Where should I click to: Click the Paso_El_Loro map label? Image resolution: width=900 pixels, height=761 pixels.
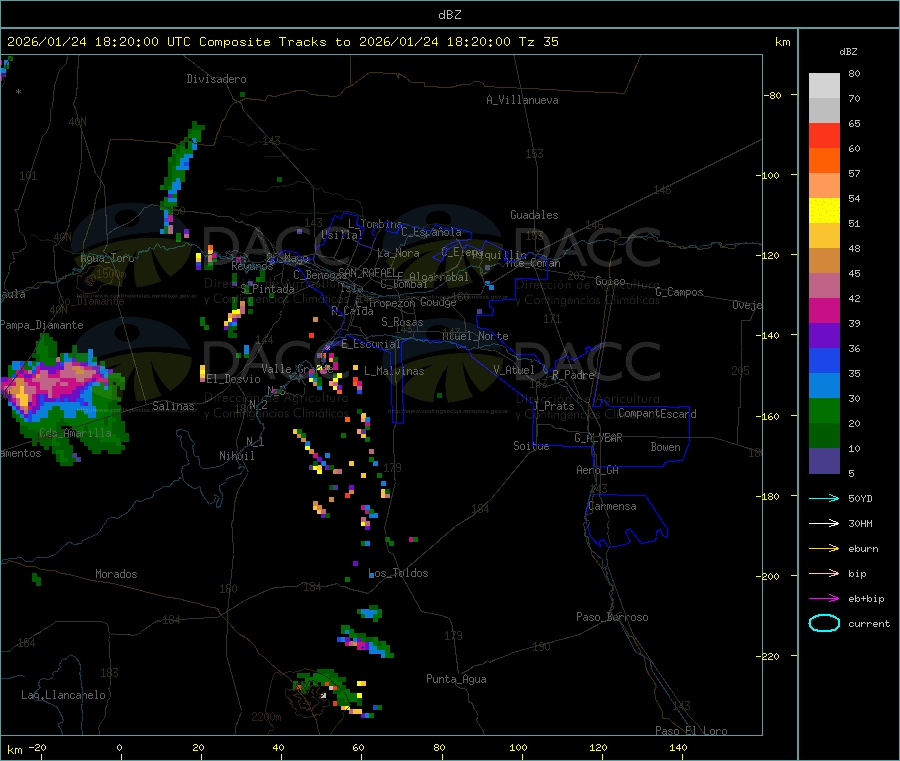pyautogui.click(x=692, y=731)
